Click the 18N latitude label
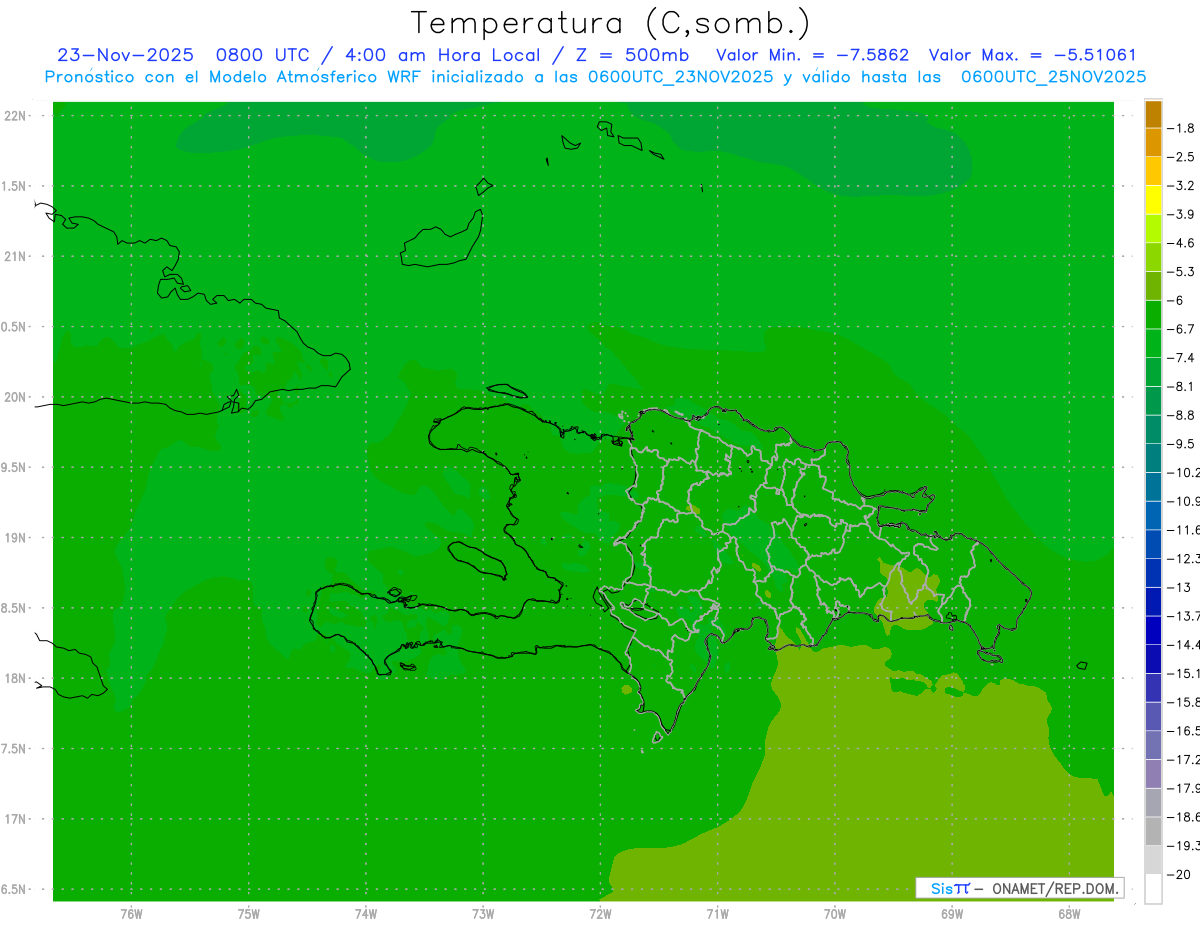 pos(15,679)
